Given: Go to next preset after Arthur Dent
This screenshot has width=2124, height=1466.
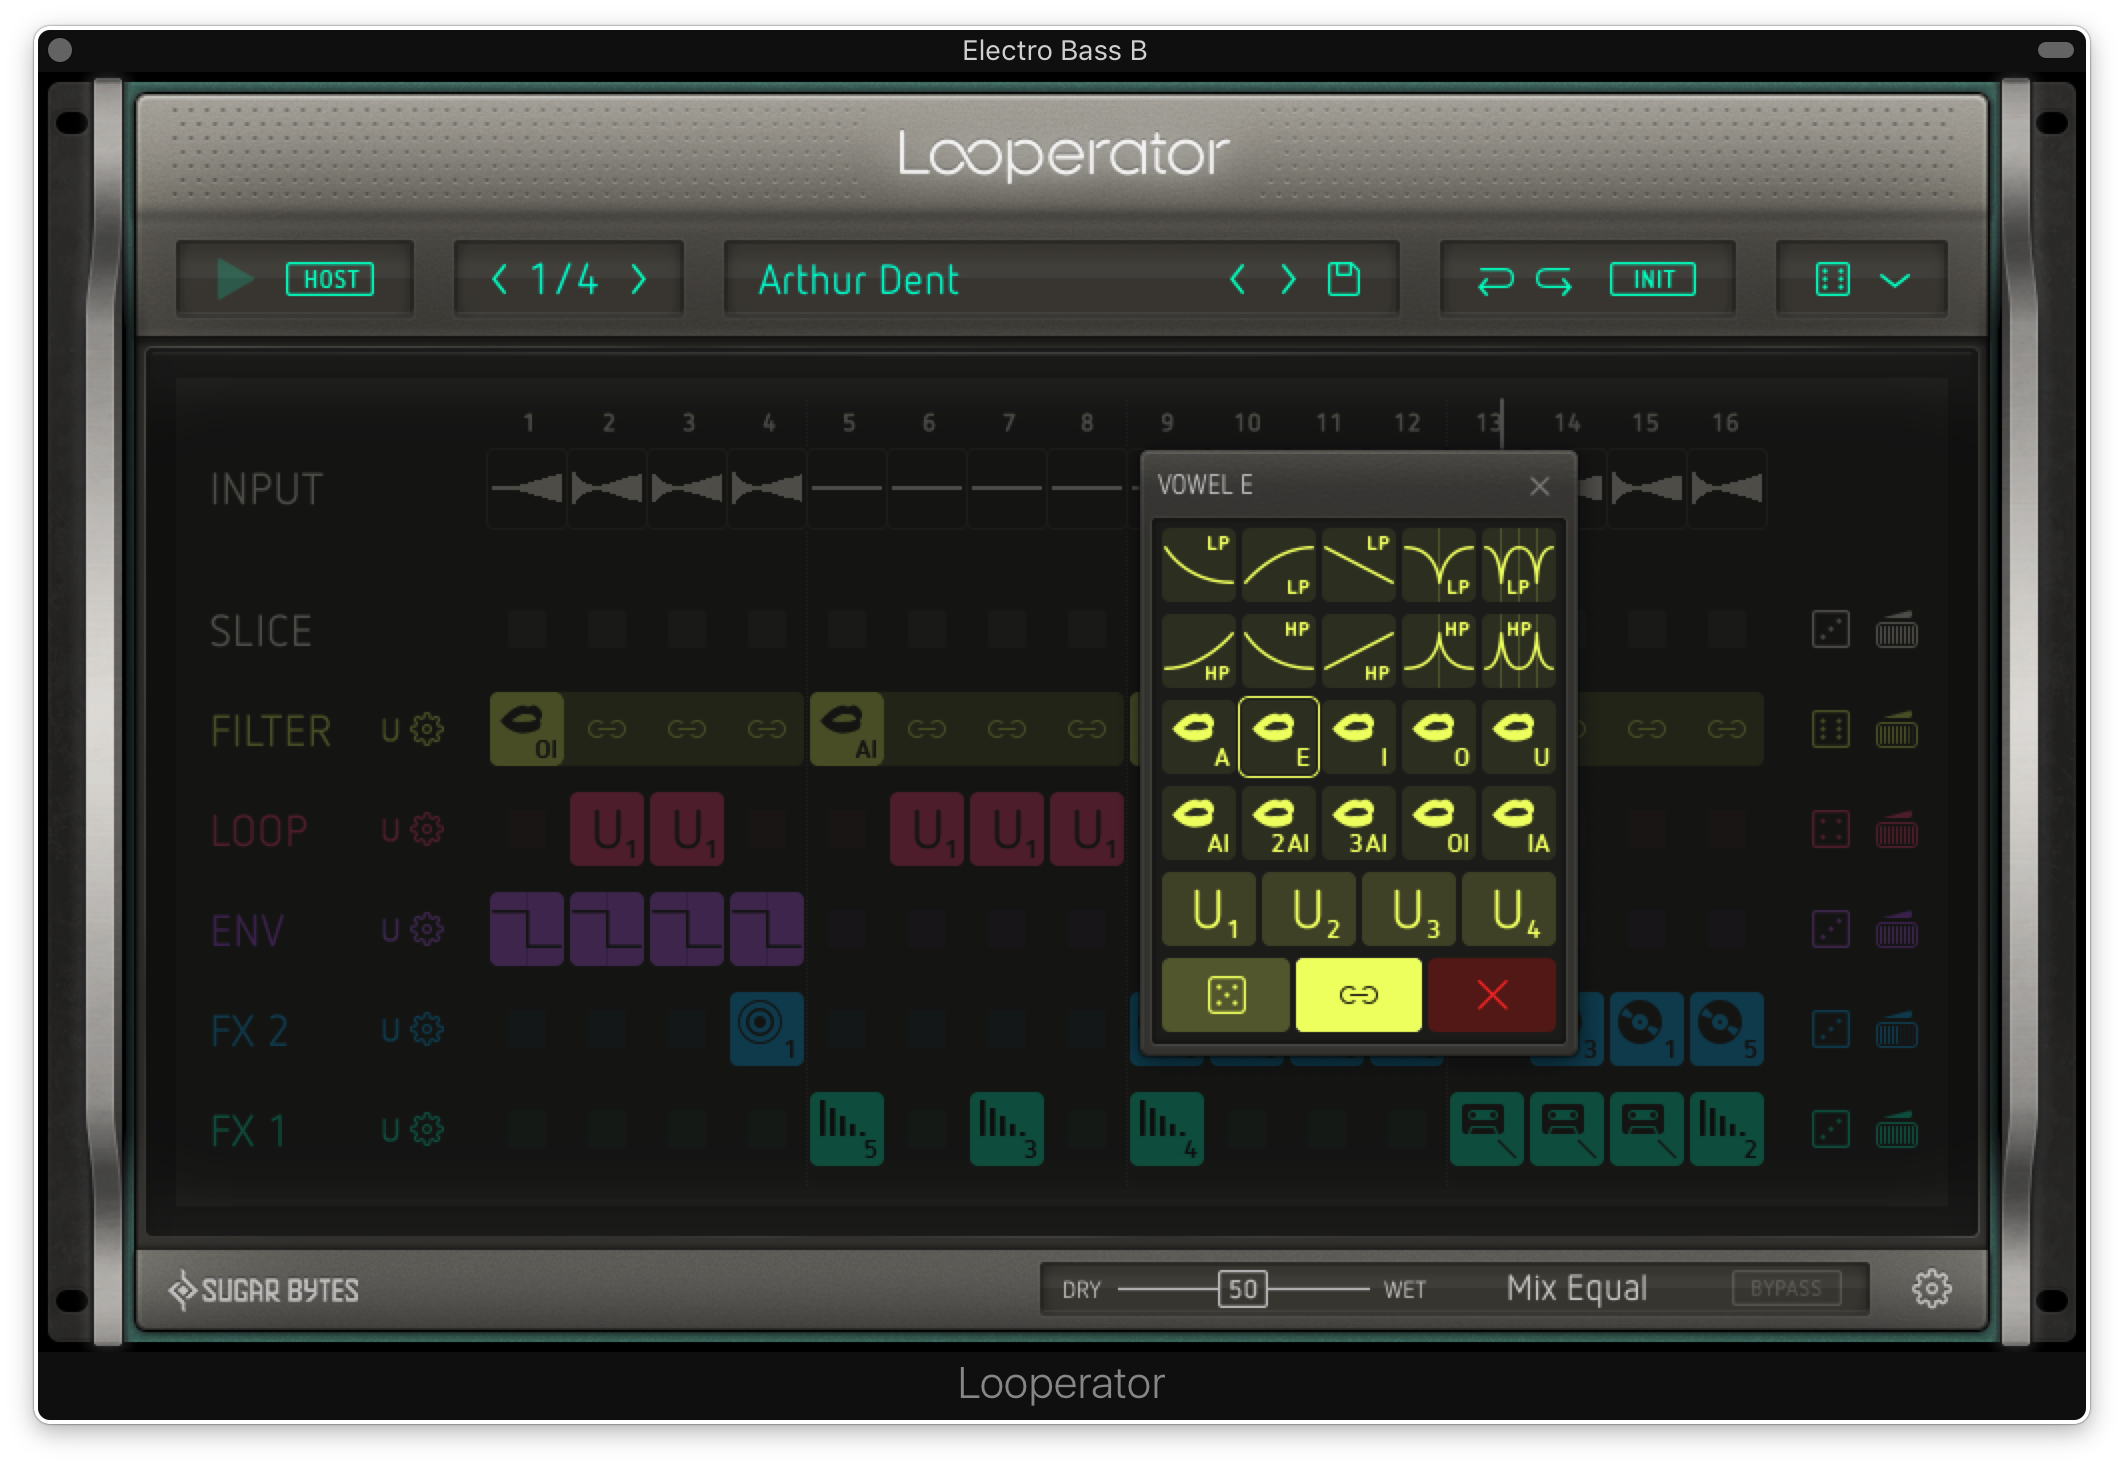Looking at the screenshot, I should 1288,279.
